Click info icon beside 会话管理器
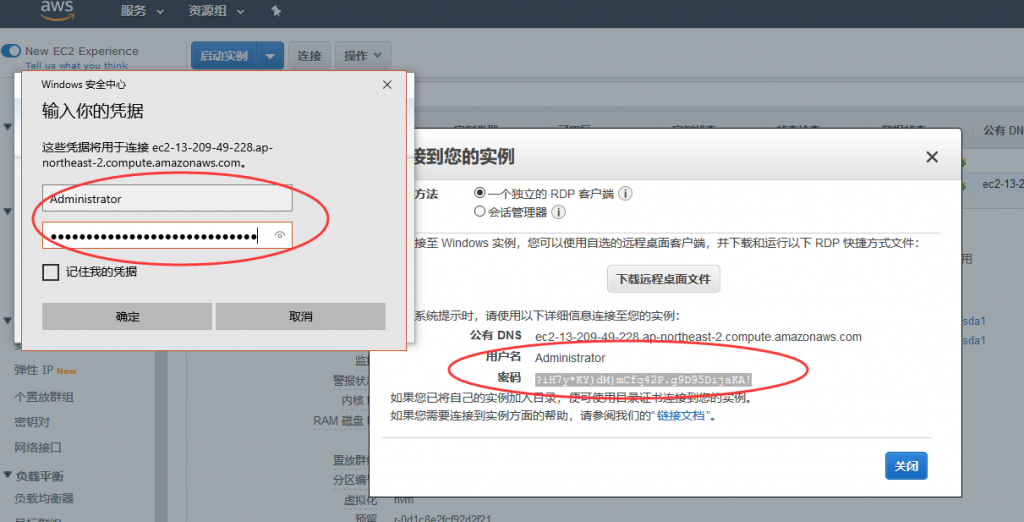The height and width of the screenshot is (522, 1024). (559, 212)
